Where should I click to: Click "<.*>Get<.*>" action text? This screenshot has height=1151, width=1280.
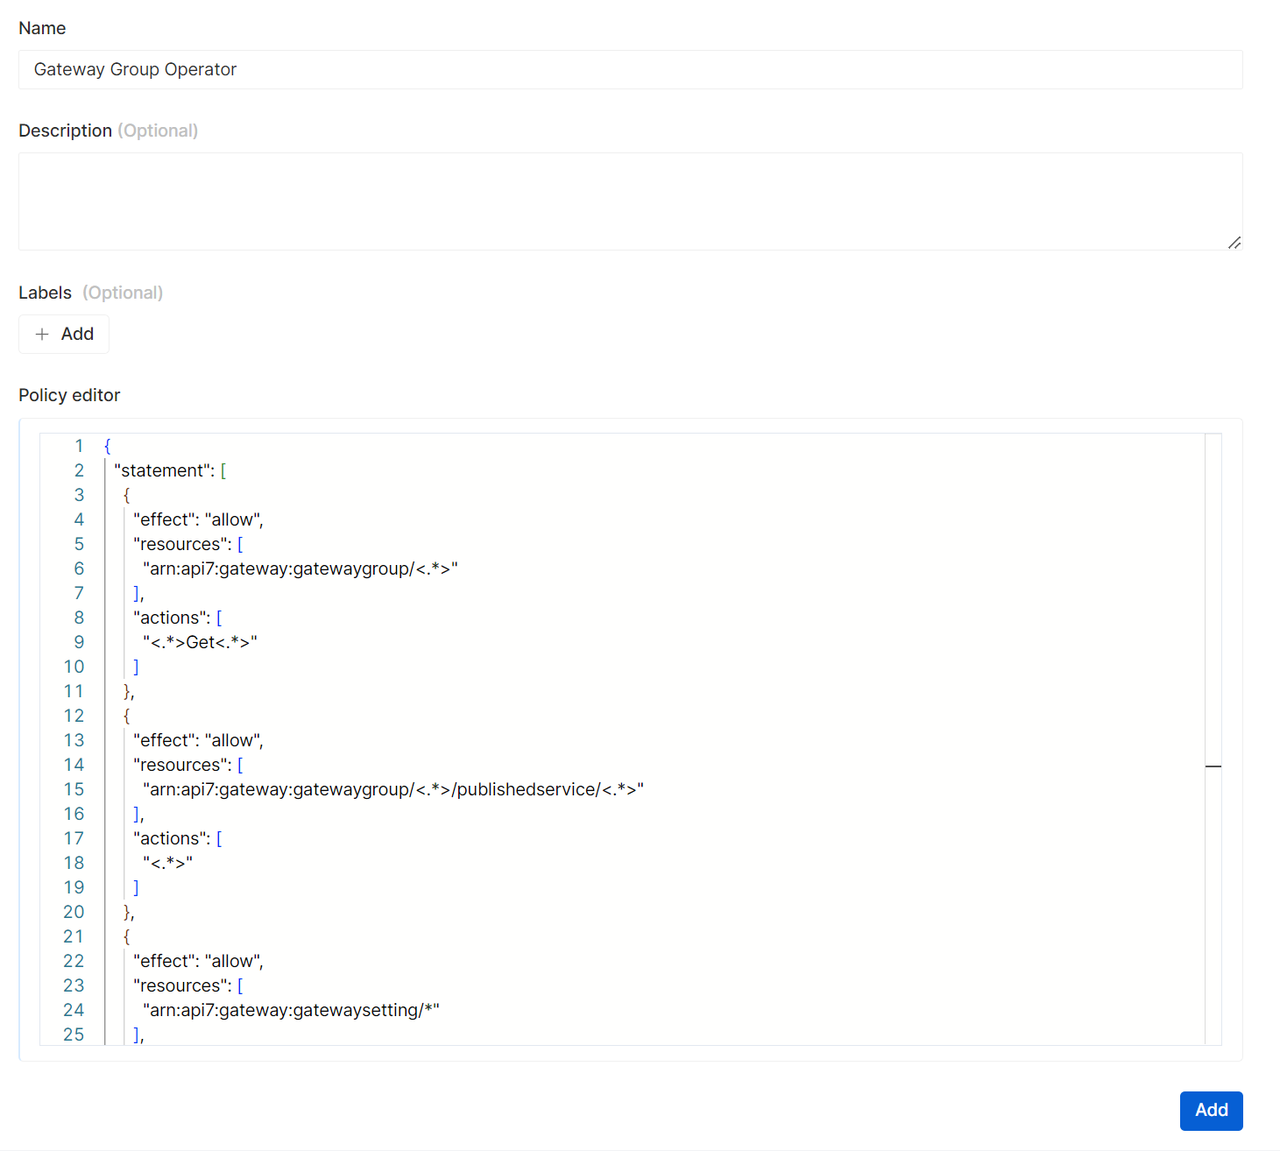click(x=200, y=642)
